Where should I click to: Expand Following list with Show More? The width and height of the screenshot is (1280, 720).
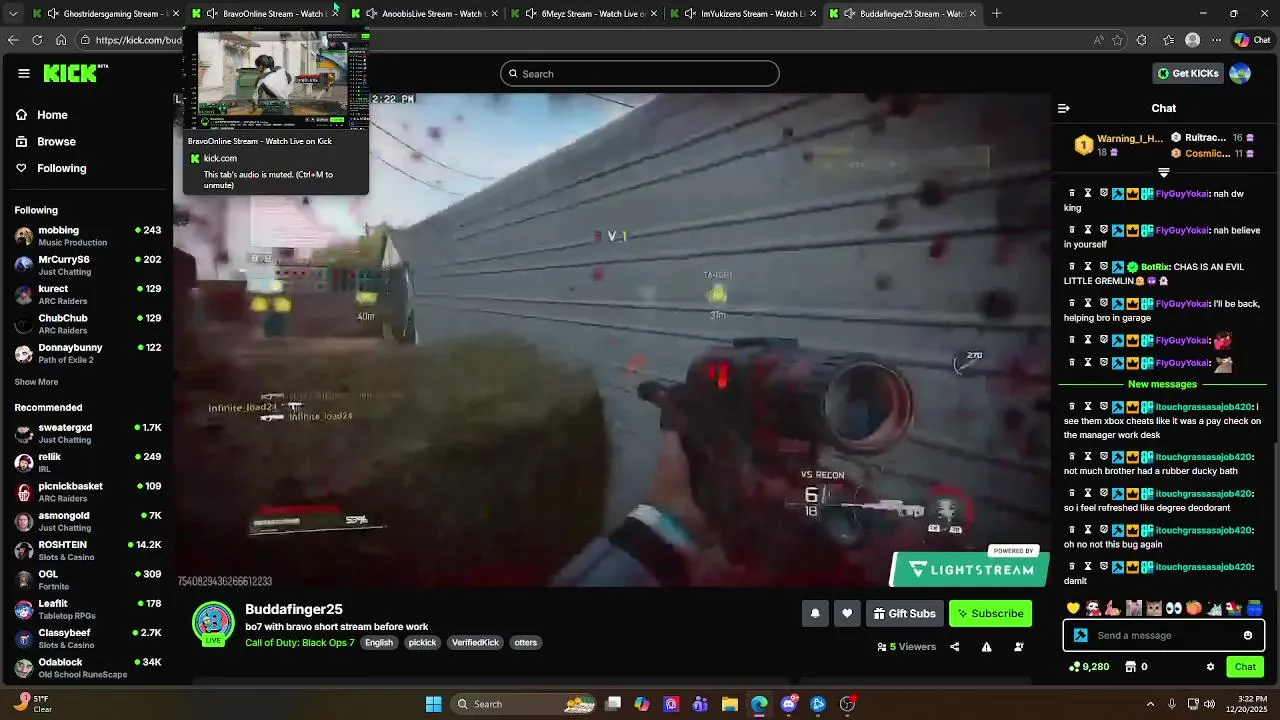[36, 382]
